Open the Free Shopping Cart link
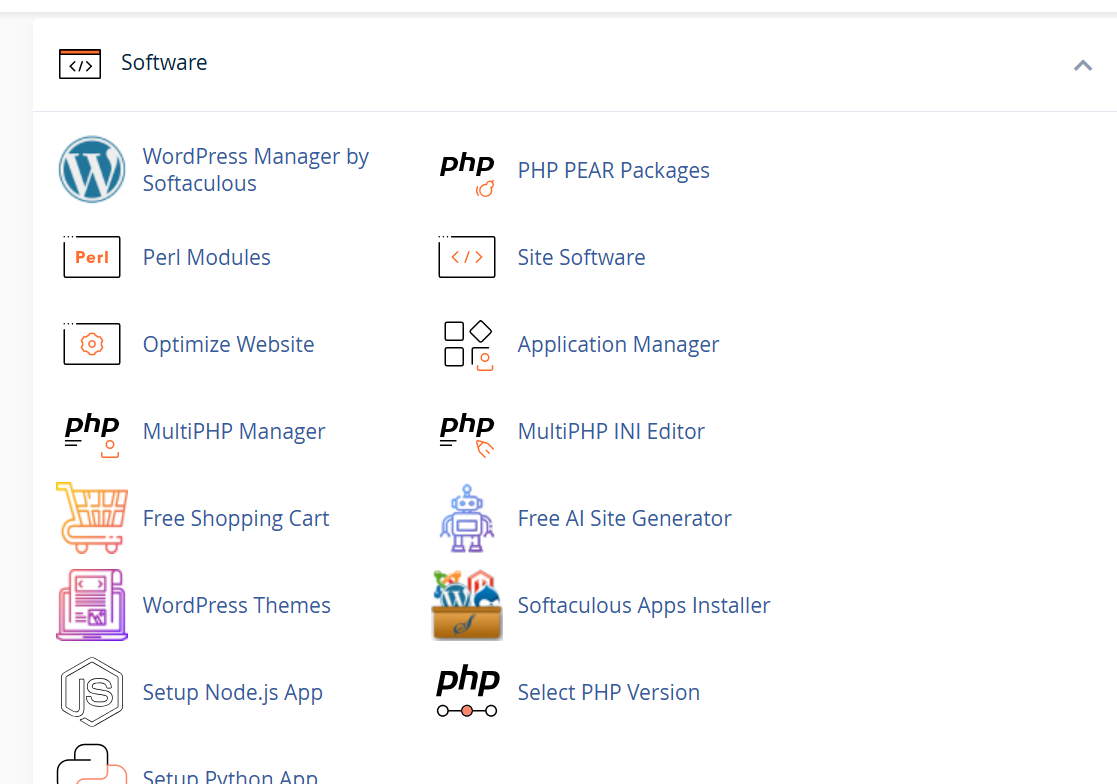This screenshot has width=1117, height=784. click(x=236, y=518)
